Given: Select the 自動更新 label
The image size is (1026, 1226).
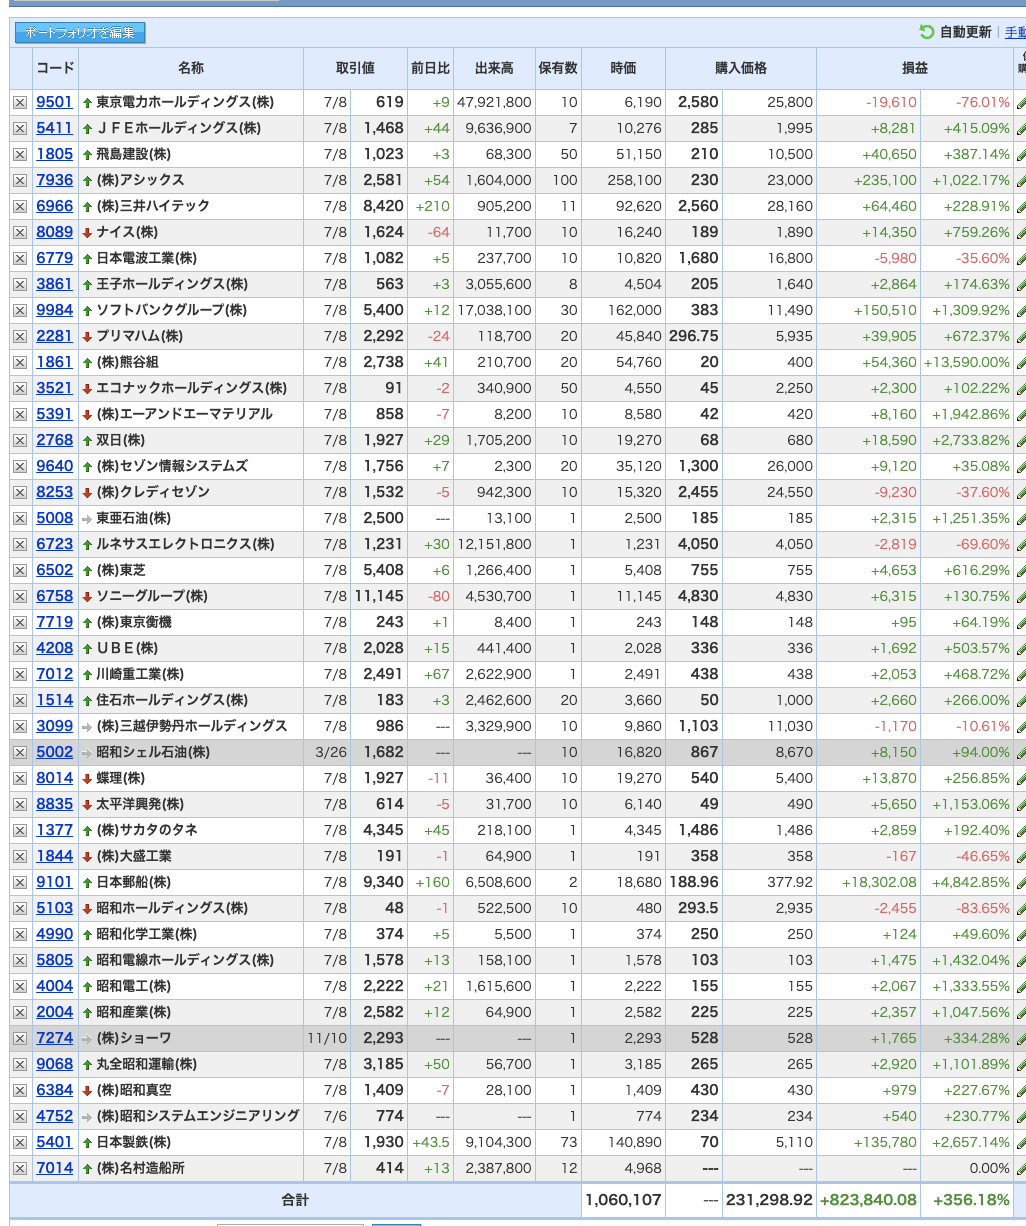Looking at the screenshot, I should pyautogui.click(x=965, y=32).
